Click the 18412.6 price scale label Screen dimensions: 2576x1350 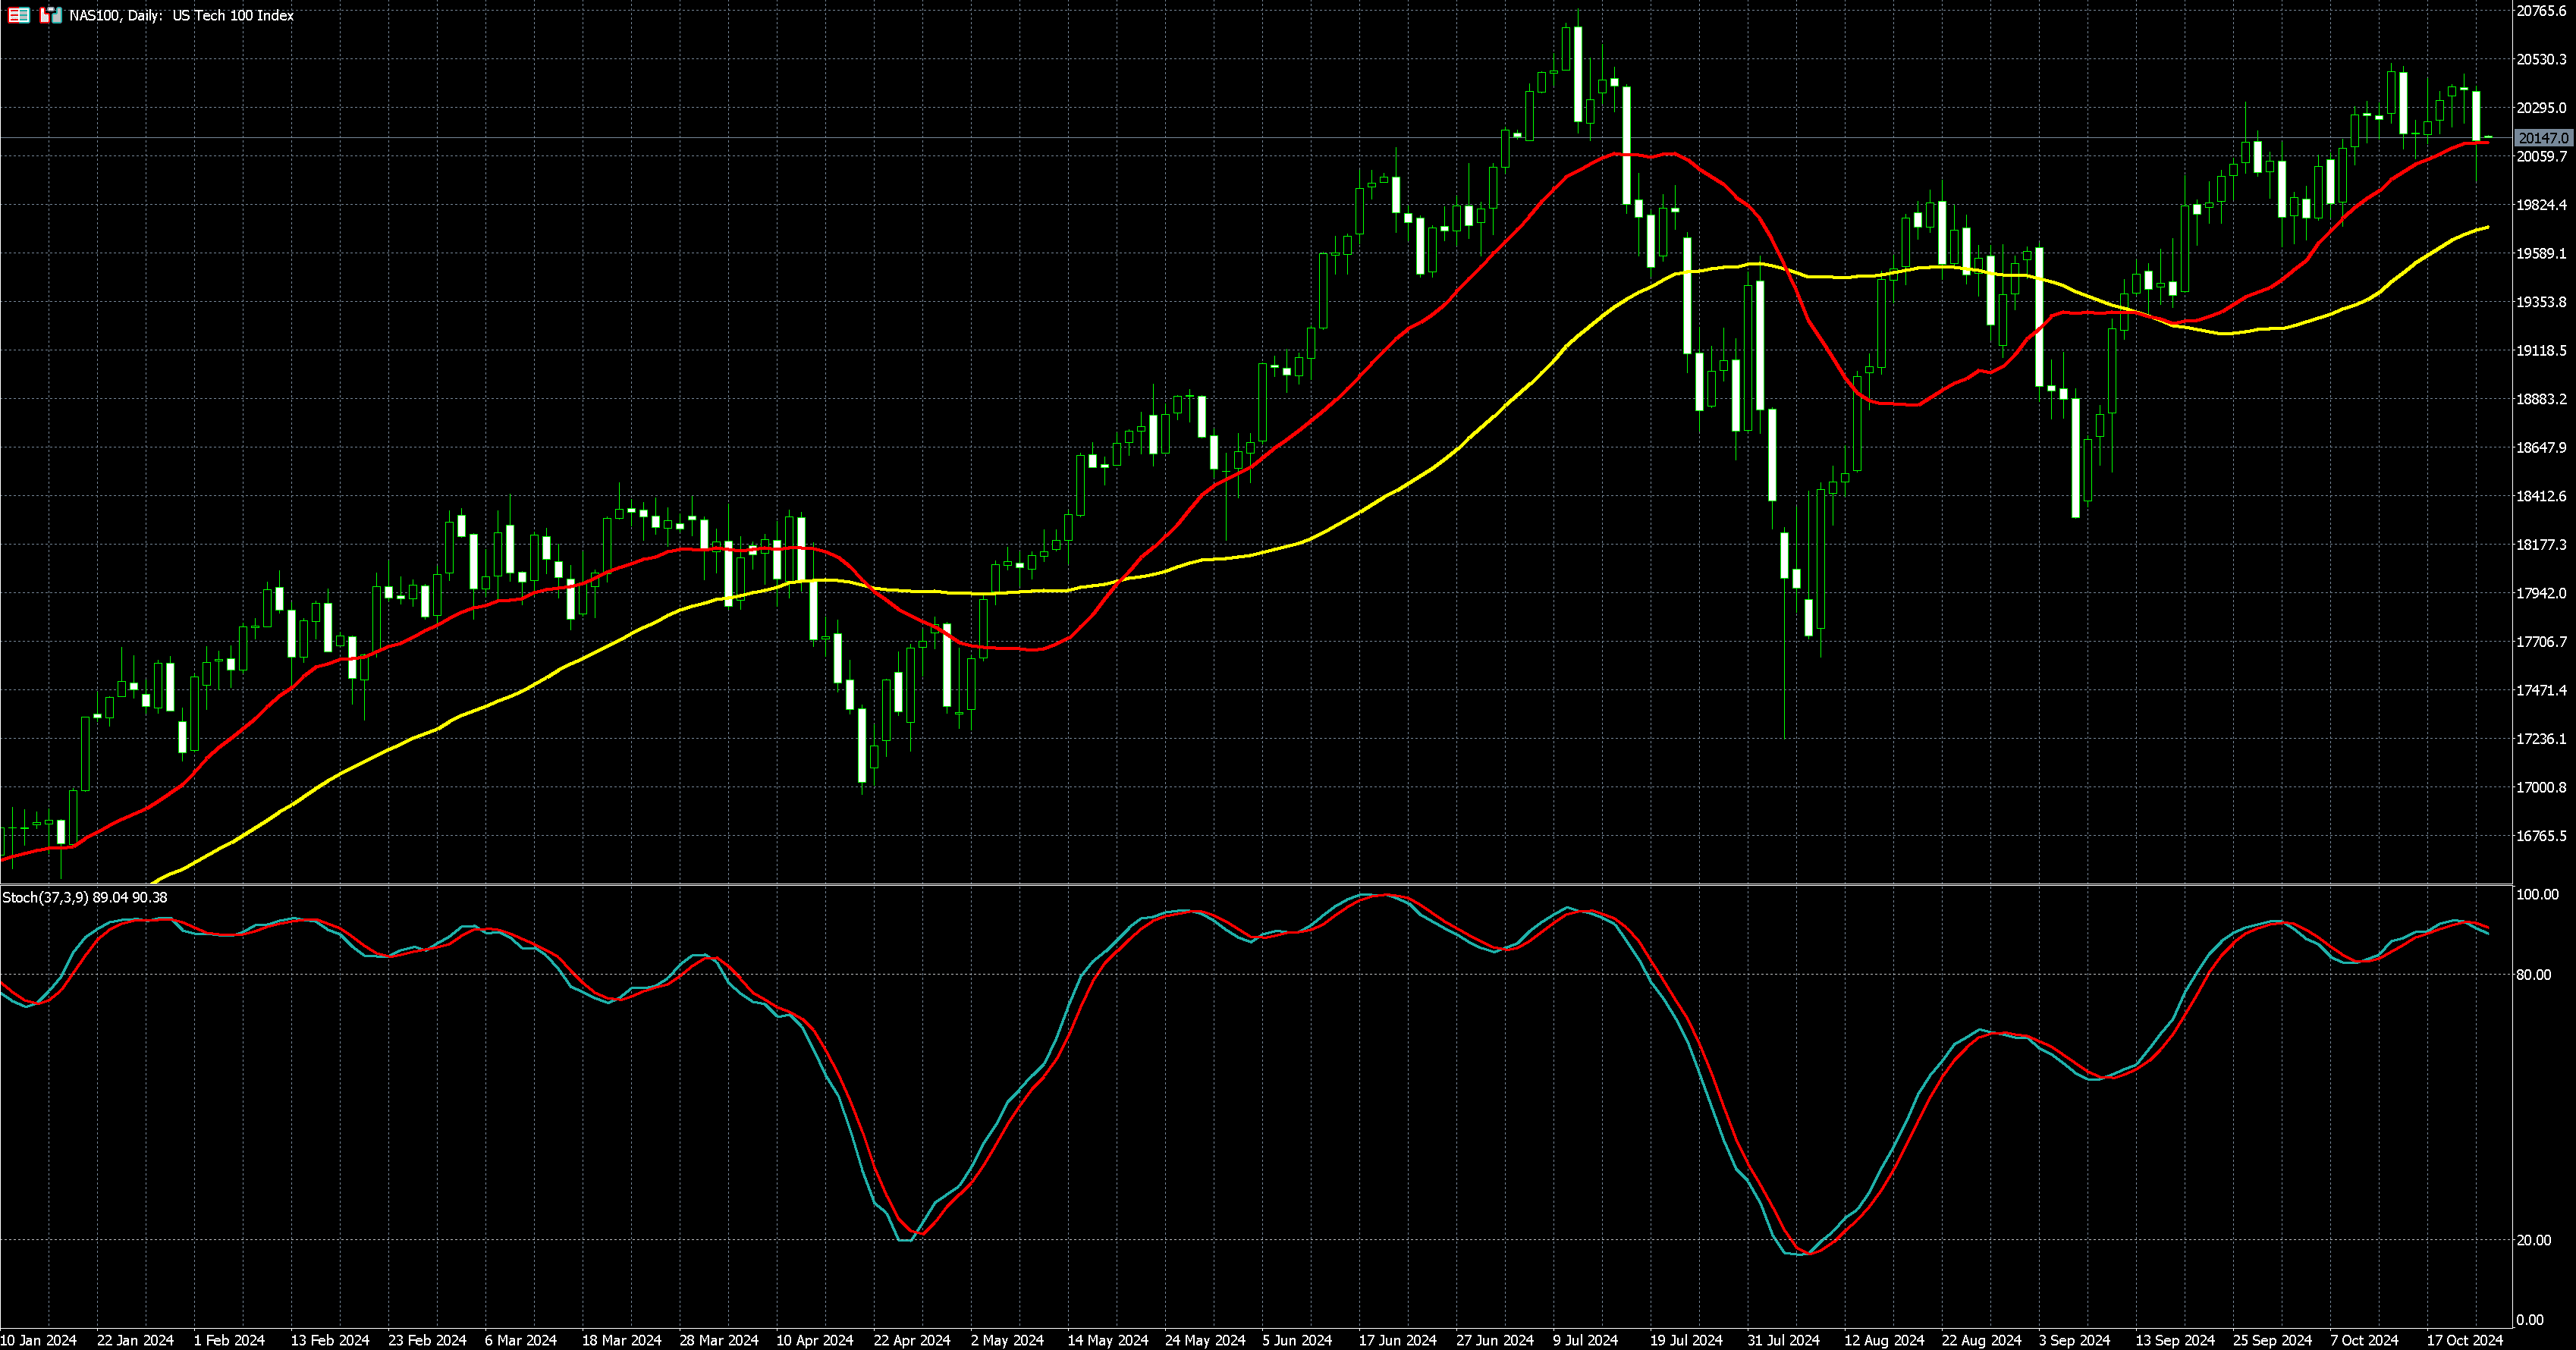pos(2540,496)
